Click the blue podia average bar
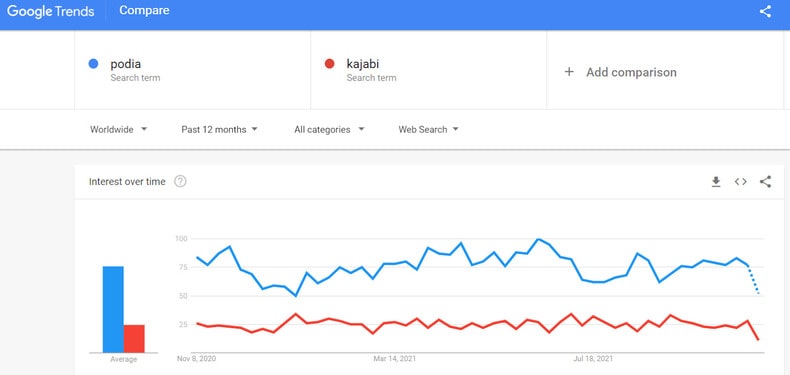The width and height of the screenshot is (790, 375). point(113,309)
